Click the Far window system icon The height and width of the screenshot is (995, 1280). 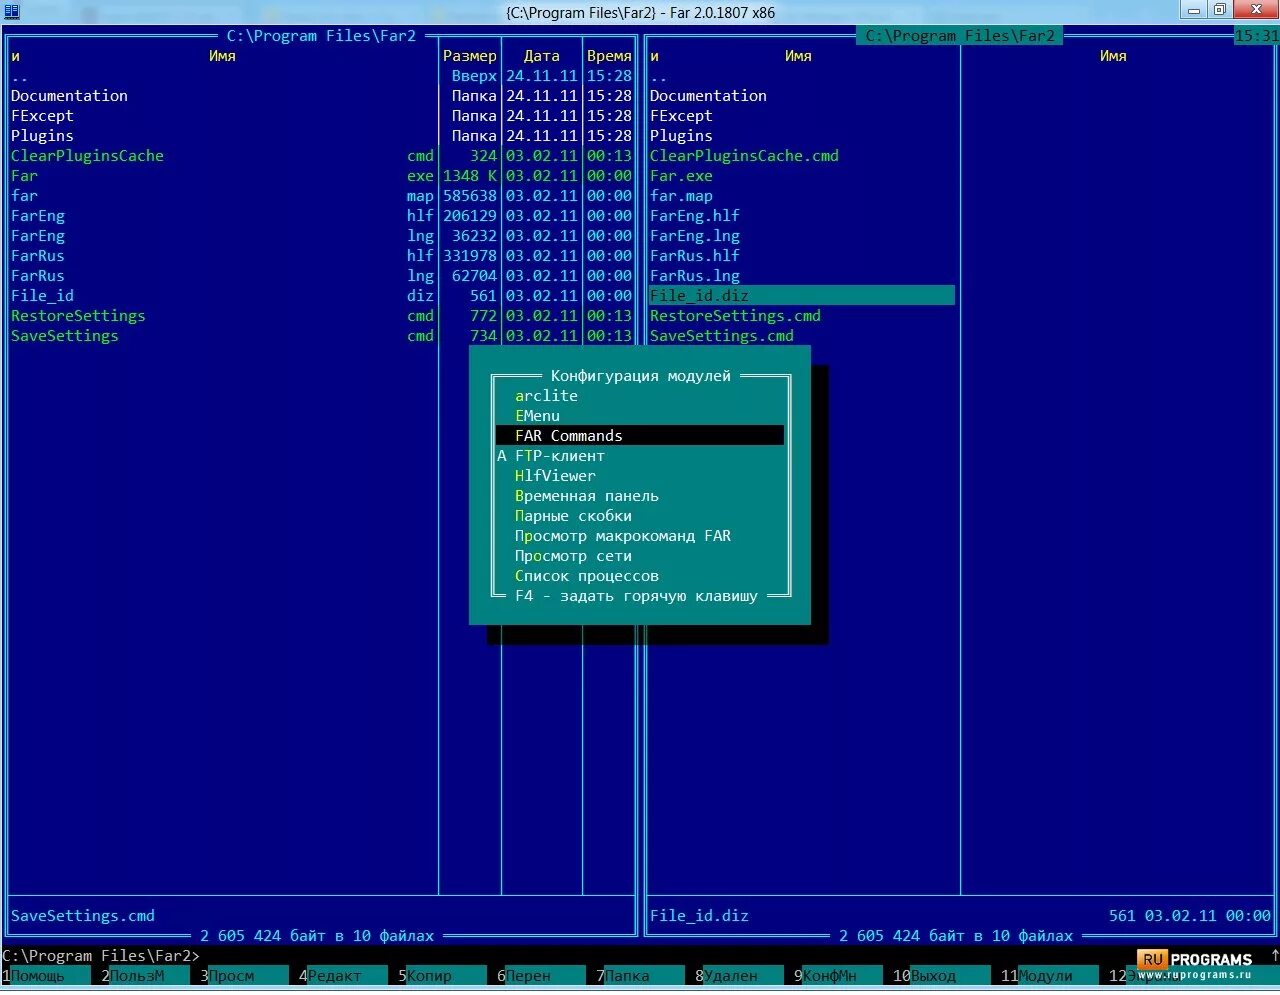coord(12,11)
